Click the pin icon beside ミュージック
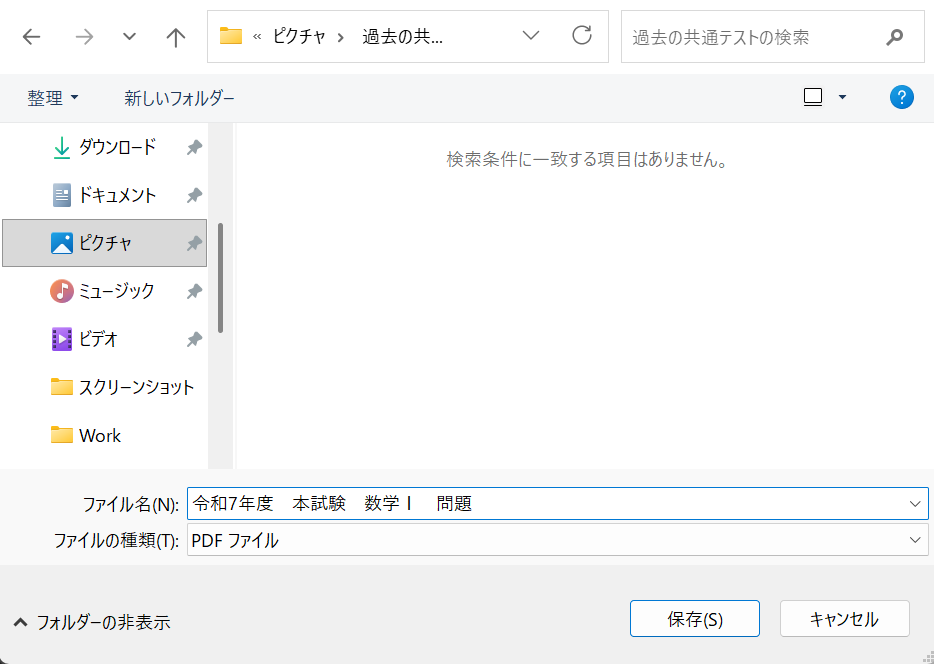The image size is (934, 664). (194, 292)
